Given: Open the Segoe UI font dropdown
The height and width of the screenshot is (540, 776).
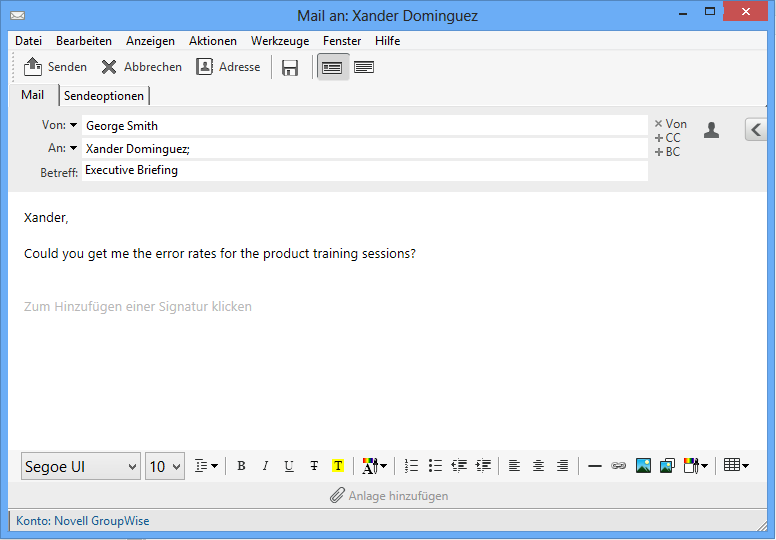Looking at the screenshot, I should (x=81, y=466).
